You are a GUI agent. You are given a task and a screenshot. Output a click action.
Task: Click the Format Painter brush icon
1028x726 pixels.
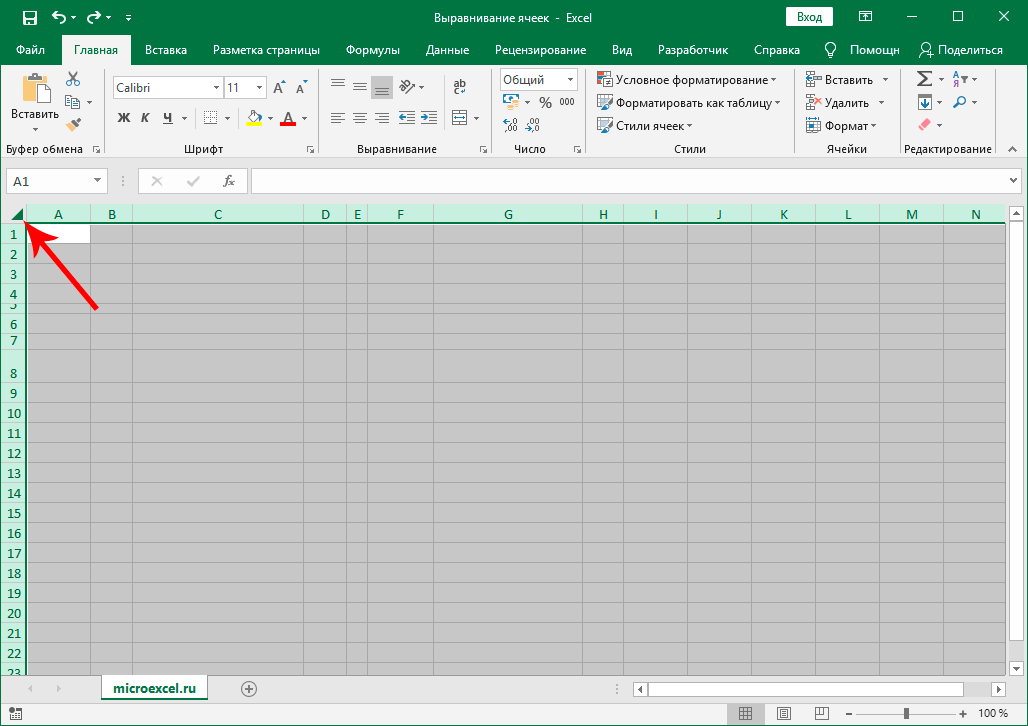pyautogui.click(x=73, y=124)
